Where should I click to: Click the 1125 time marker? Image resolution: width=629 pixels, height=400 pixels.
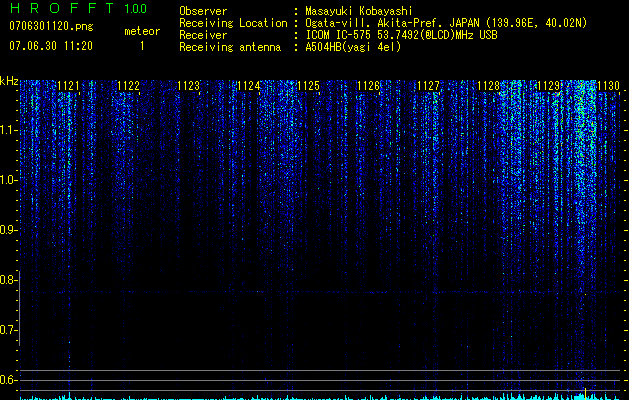(x=308, y=86)
